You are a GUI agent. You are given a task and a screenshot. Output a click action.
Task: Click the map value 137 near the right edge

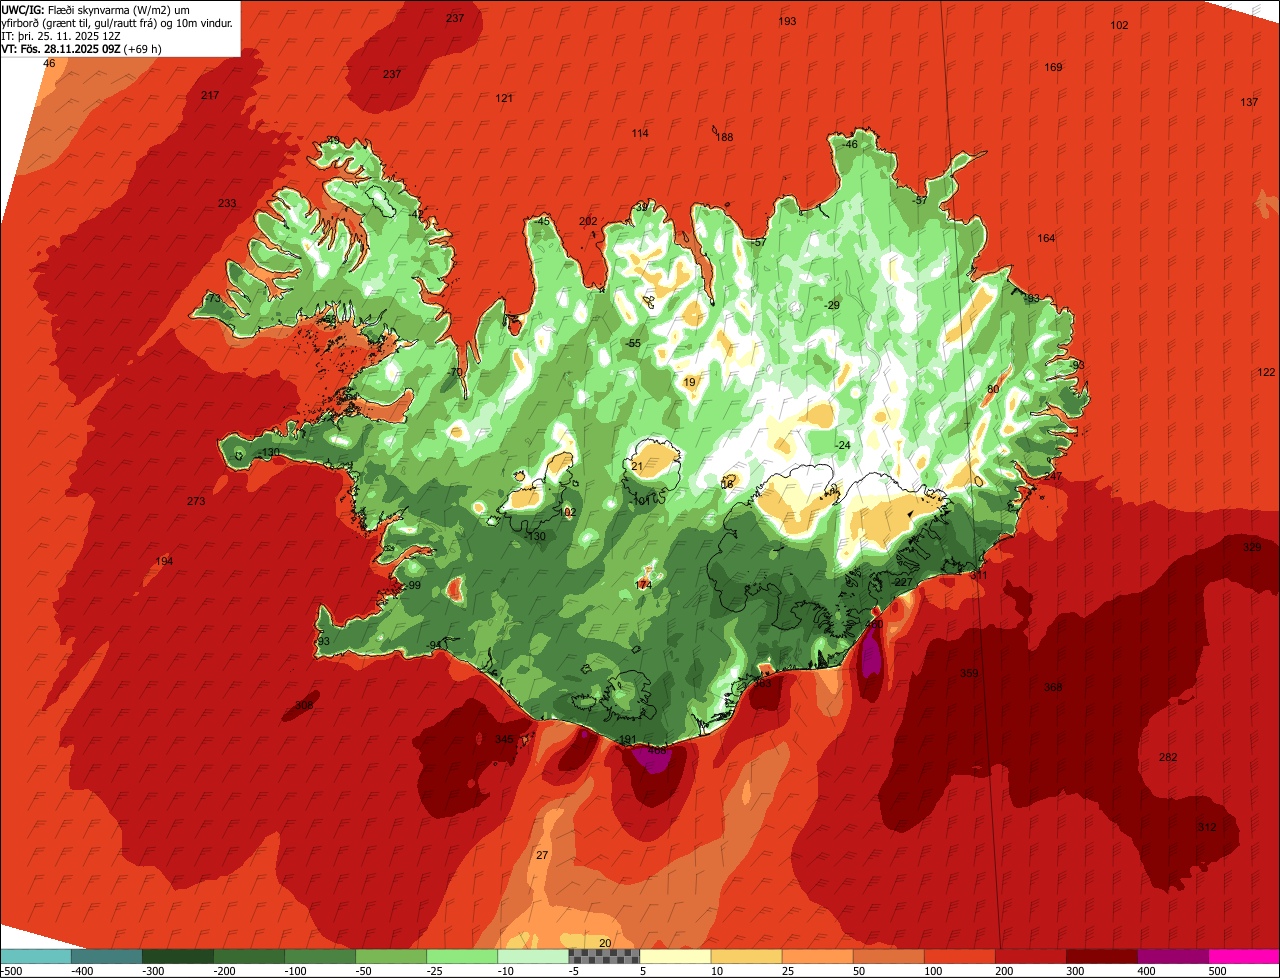click(1249, 103)
